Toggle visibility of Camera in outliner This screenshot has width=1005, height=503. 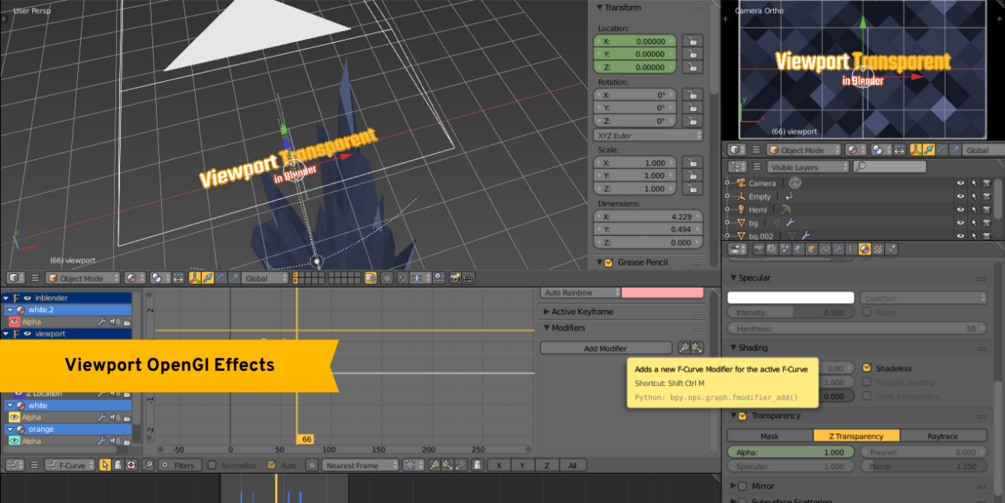pos(960,183)
